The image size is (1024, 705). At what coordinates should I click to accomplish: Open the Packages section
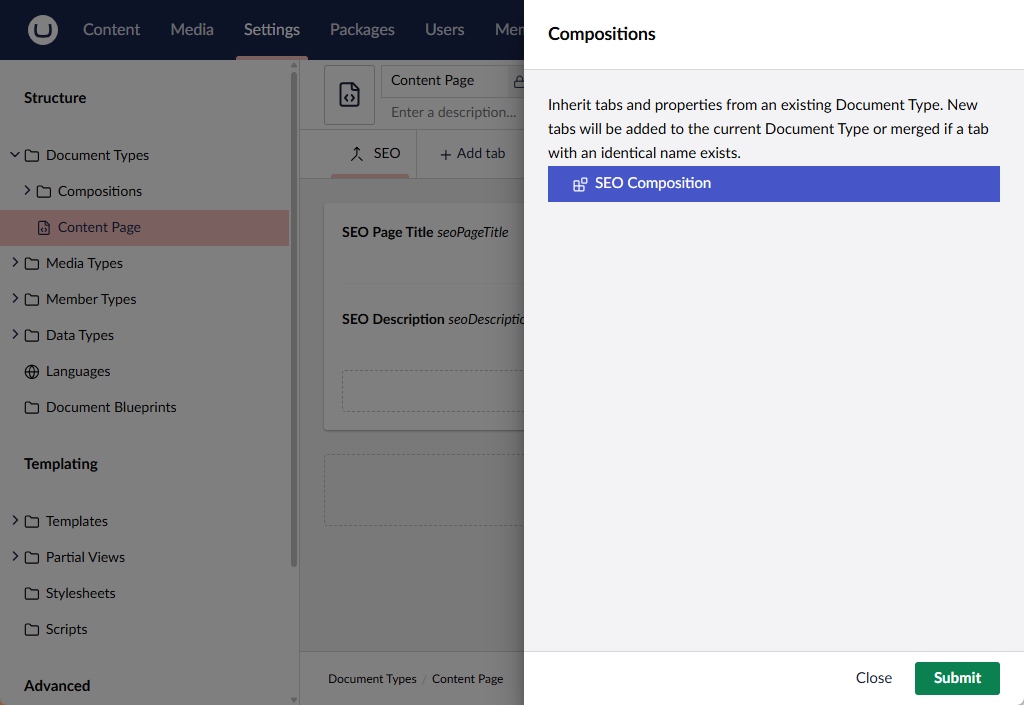pyautogui.click(x=362, y=30)
